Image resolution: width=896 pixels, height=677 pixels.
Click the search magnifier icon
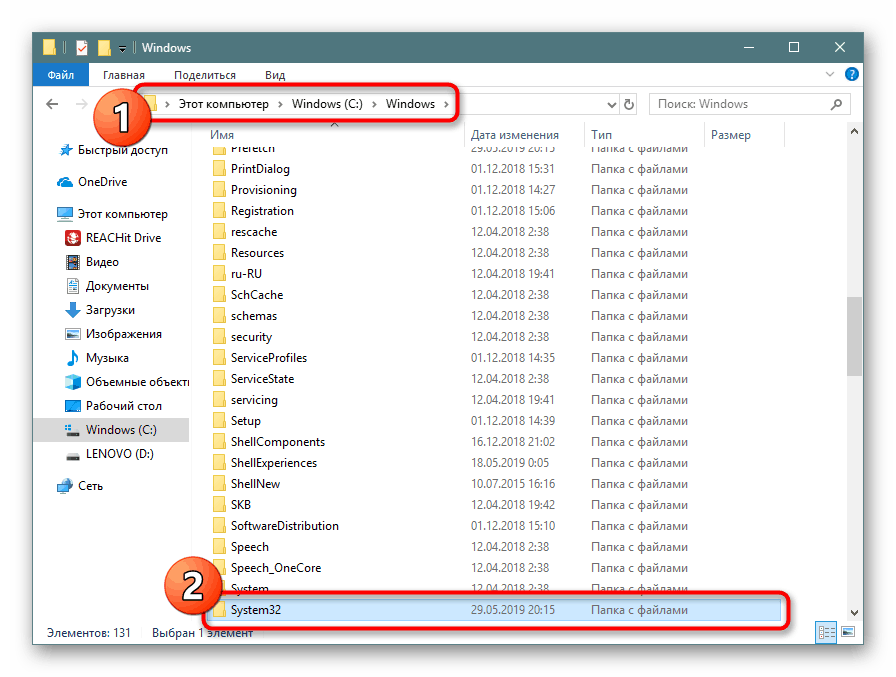[x=837, y=104]
